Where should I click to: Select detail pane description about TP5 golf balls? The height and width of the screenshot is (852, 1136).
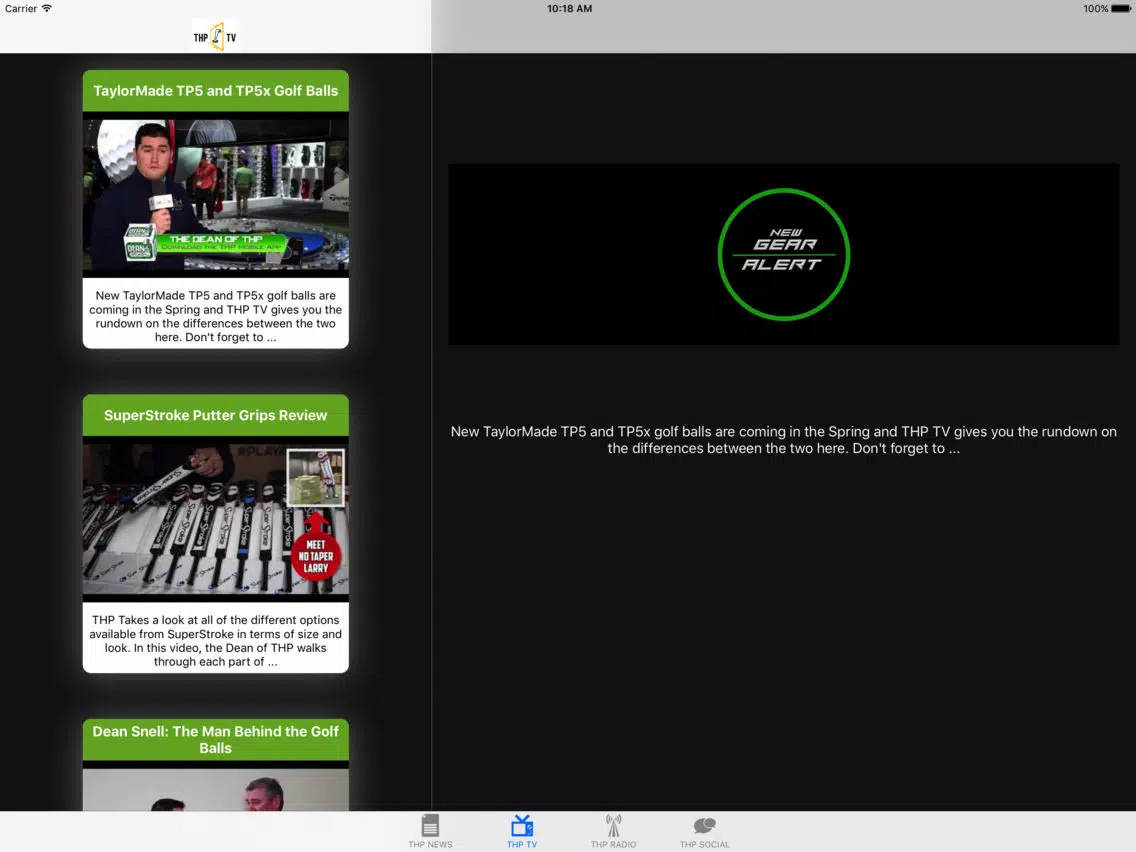click(x=784, y=440)
